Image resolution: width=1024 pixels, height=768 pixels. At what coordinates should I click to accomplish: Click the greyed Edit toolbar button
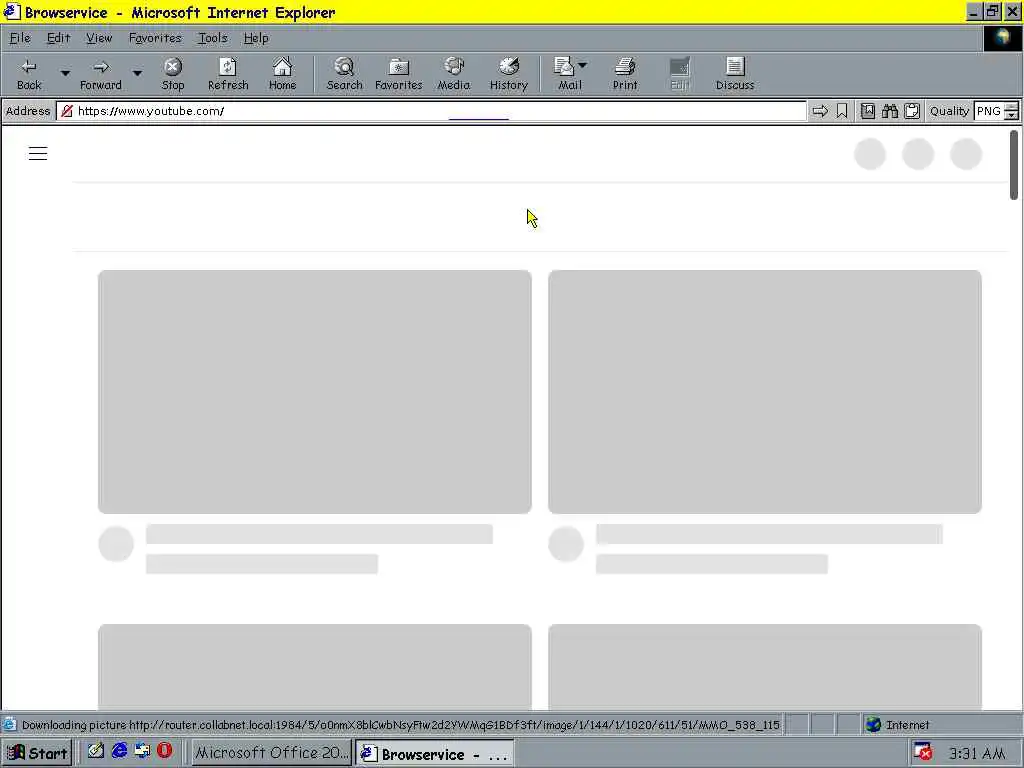click(680, 74)
